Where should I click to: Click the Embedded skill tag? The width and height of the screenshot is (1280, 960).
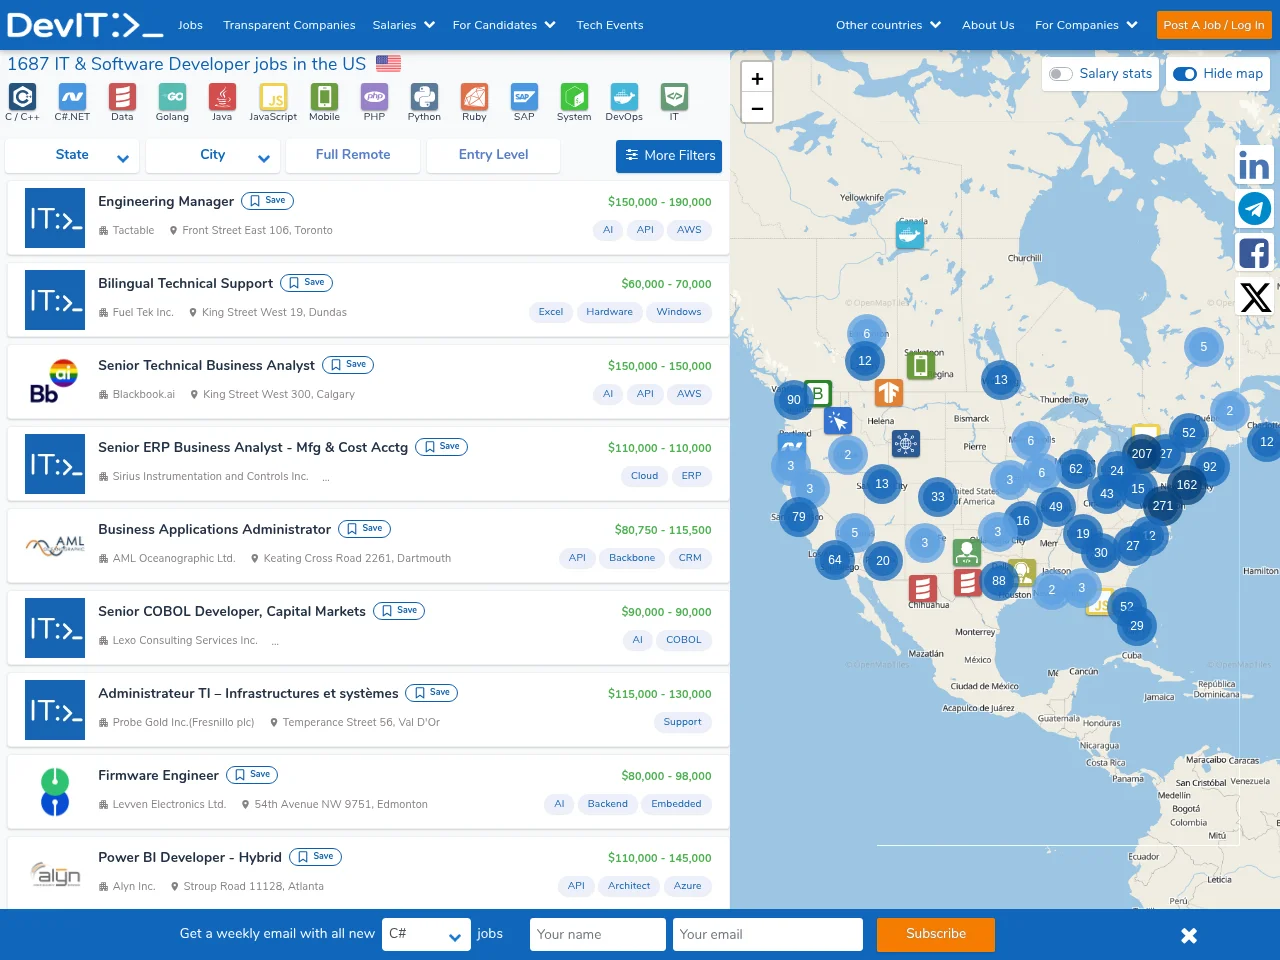coord(676,804)
